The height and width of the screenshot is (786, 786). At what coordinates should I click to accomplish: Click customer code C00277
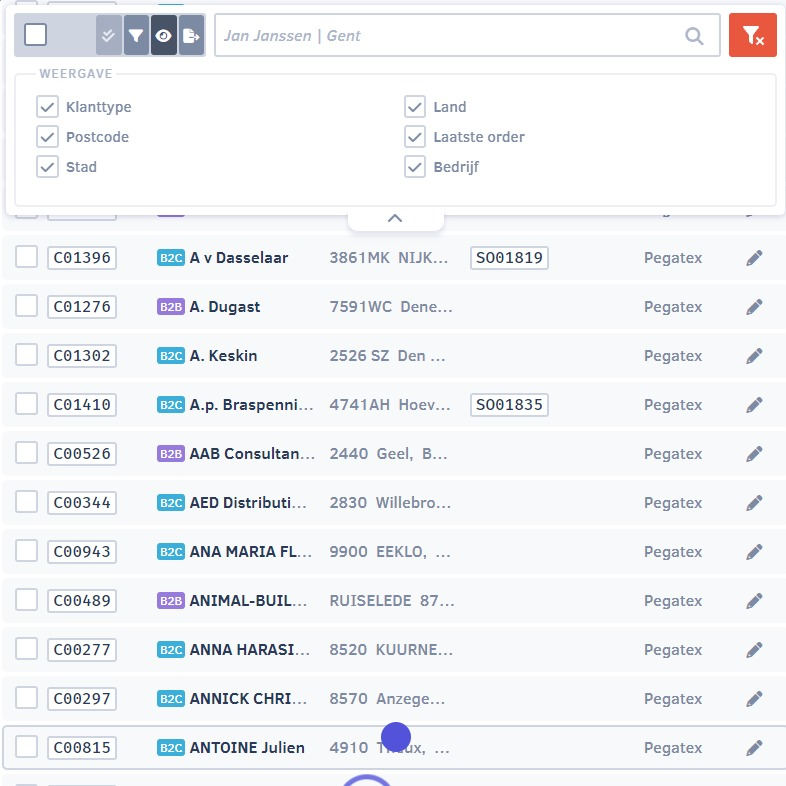tap(82, 650)
